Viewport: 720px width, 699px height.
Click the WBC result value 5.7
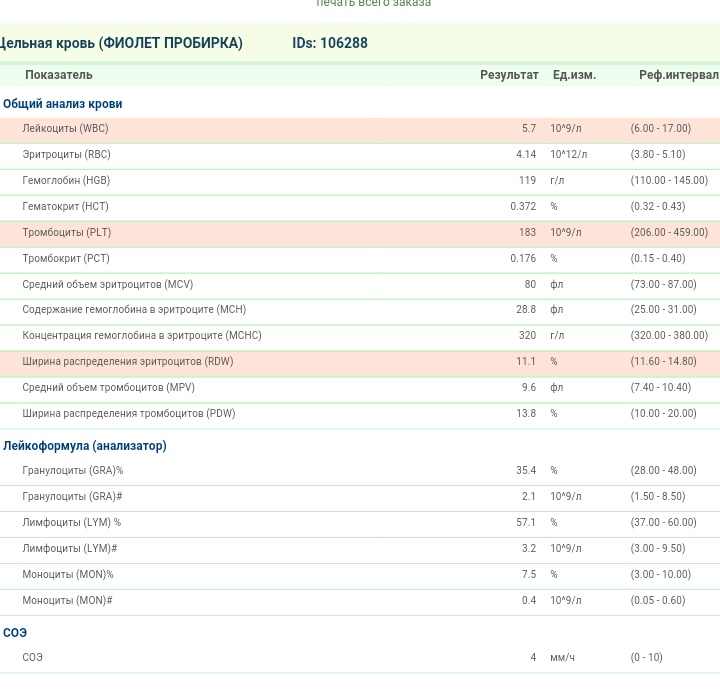(x=529, y=129)
